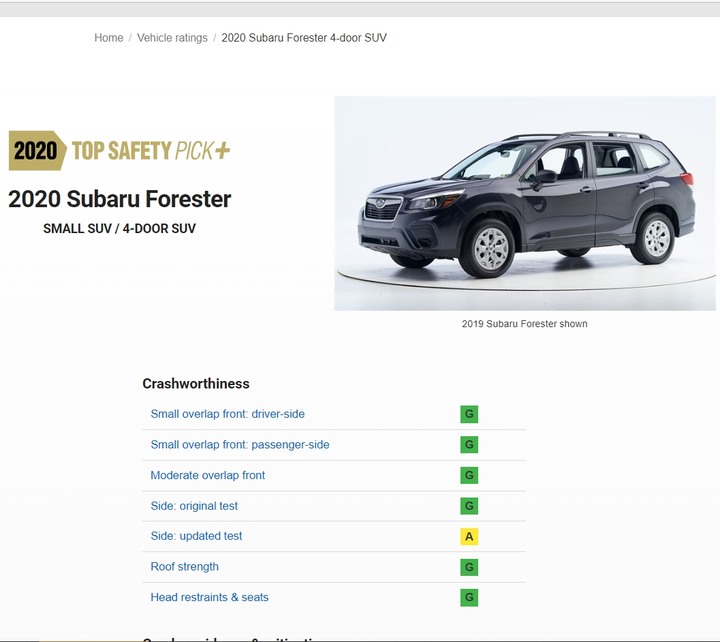Open the Vehicle ratings breadcrumb link
The image size is (720, 642).
(172, 38)
